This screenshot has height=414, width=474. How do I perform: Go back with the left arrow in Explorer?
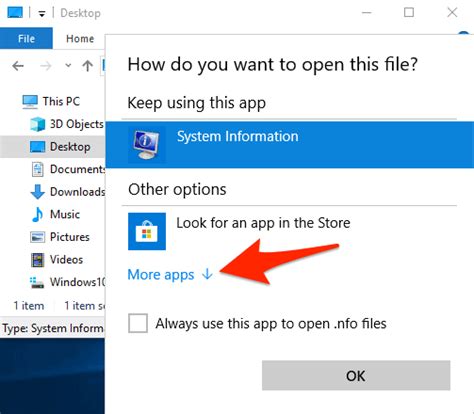click(x=18, y=66)
